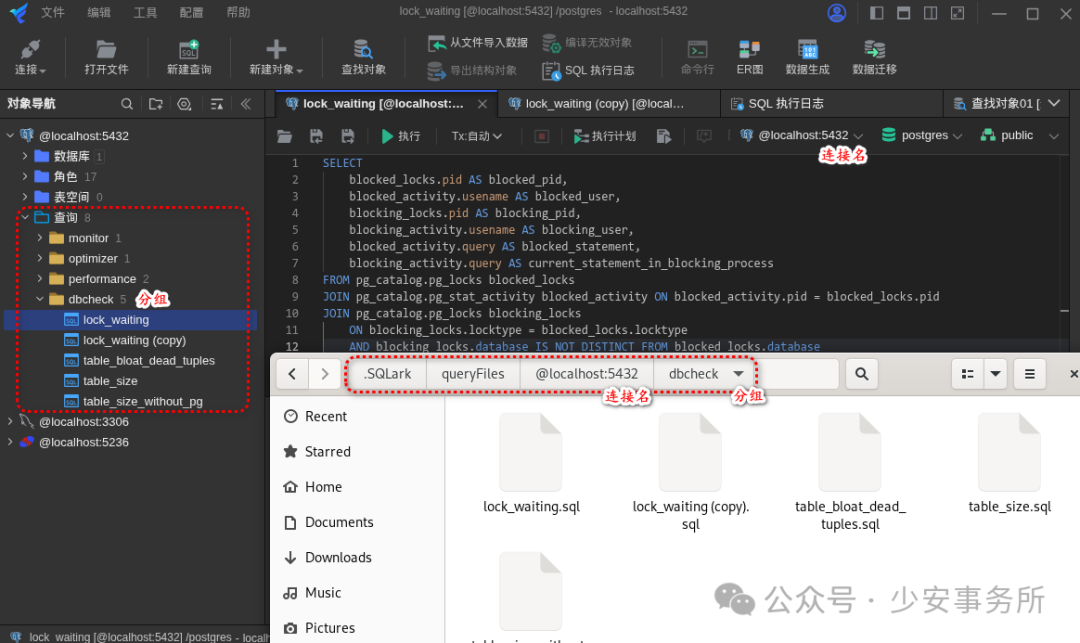1080x643 pixels.
Task: Click the .SQLark path breadcrumb
Action: [388, 374]
